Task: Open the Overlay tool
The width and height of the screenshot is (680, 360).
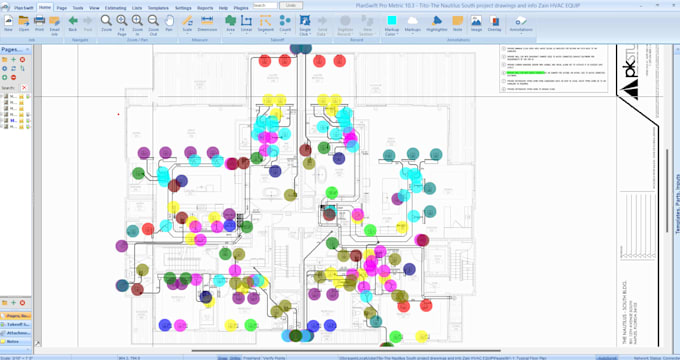Action: click(494, 23)
